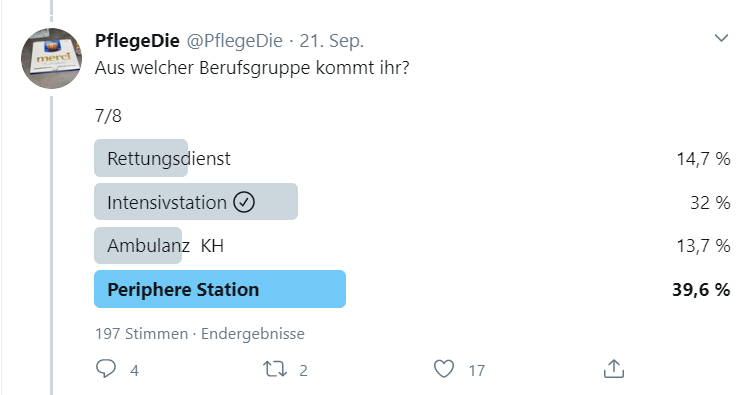Select the Intensivstation poll option
This screenshot has height=395, width=748.
[196, 202]
